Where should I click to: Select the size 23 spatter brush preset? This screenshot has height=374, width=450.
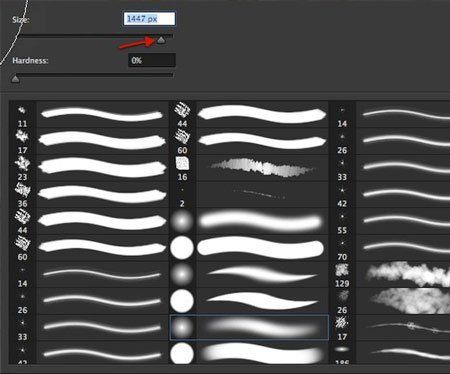tap(89, 168)
